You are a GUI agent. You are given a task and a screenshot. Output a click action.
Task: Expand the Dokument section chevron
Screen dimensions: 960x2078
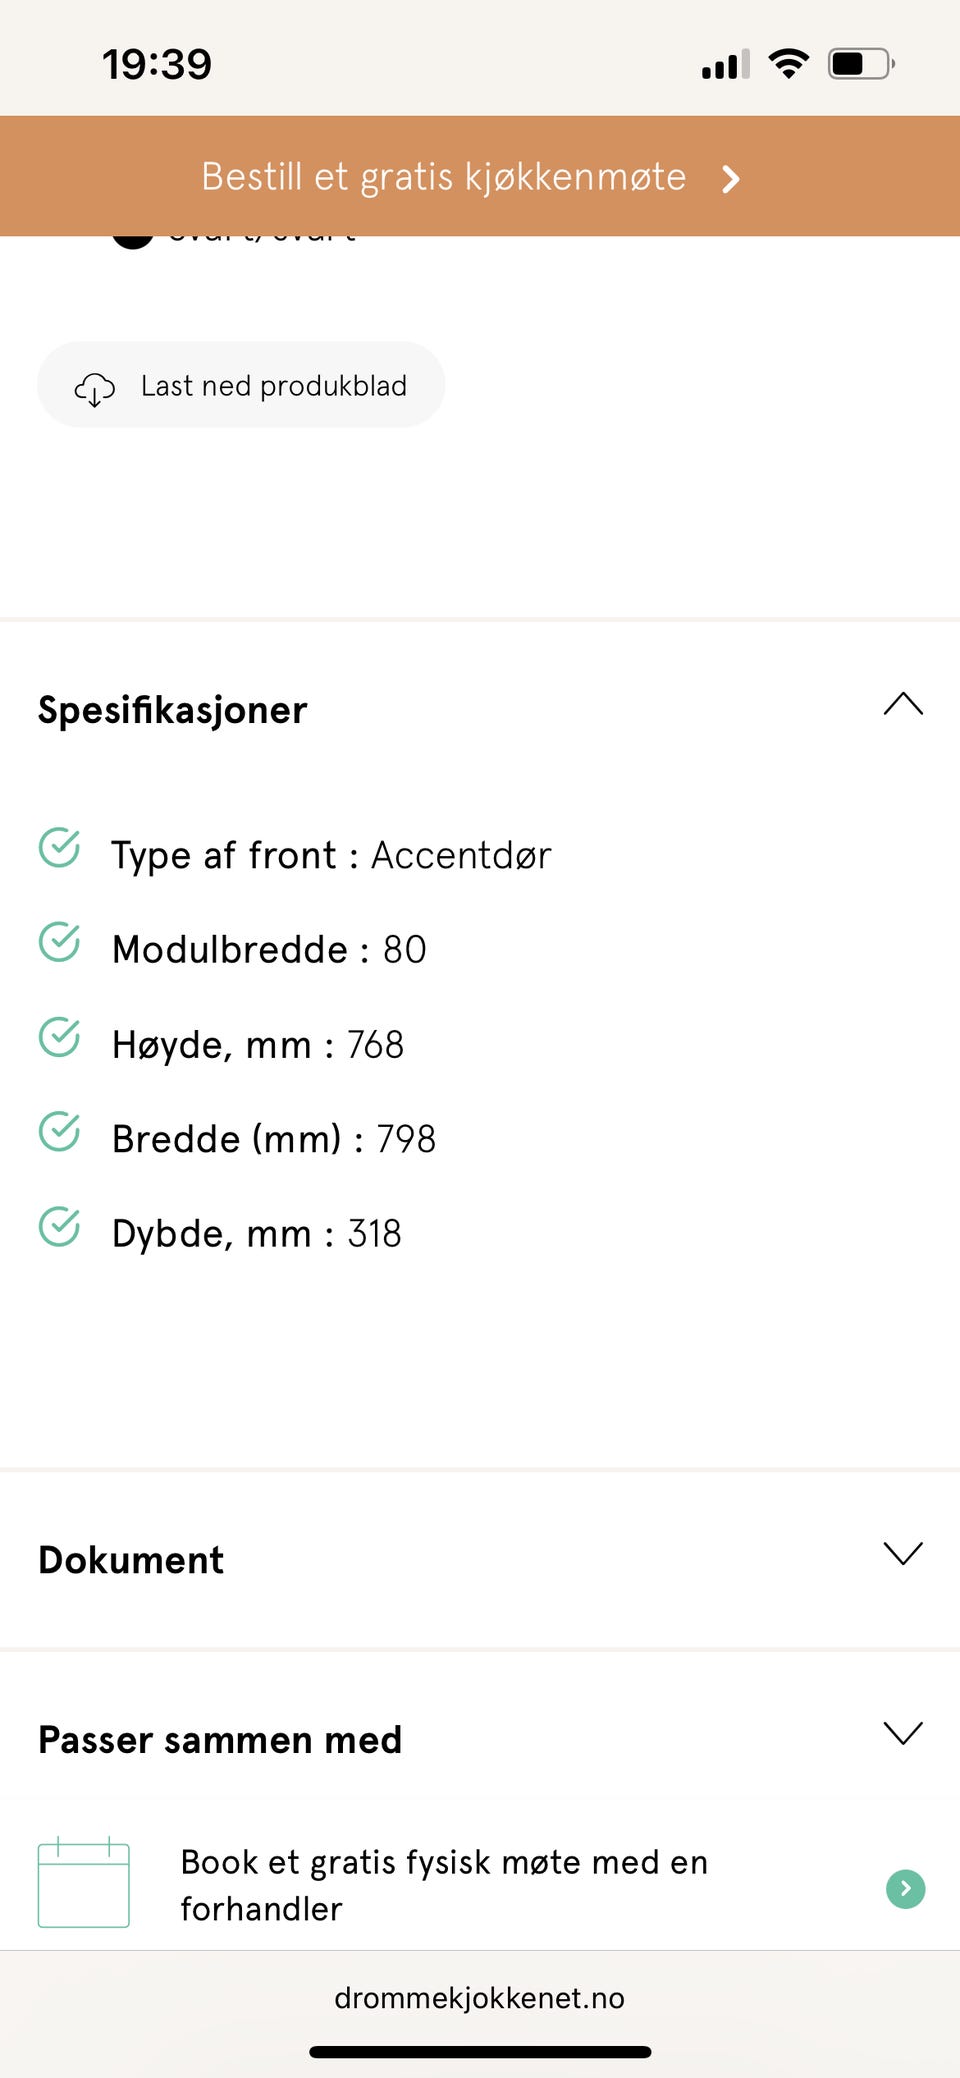[x=903, y=1553]
